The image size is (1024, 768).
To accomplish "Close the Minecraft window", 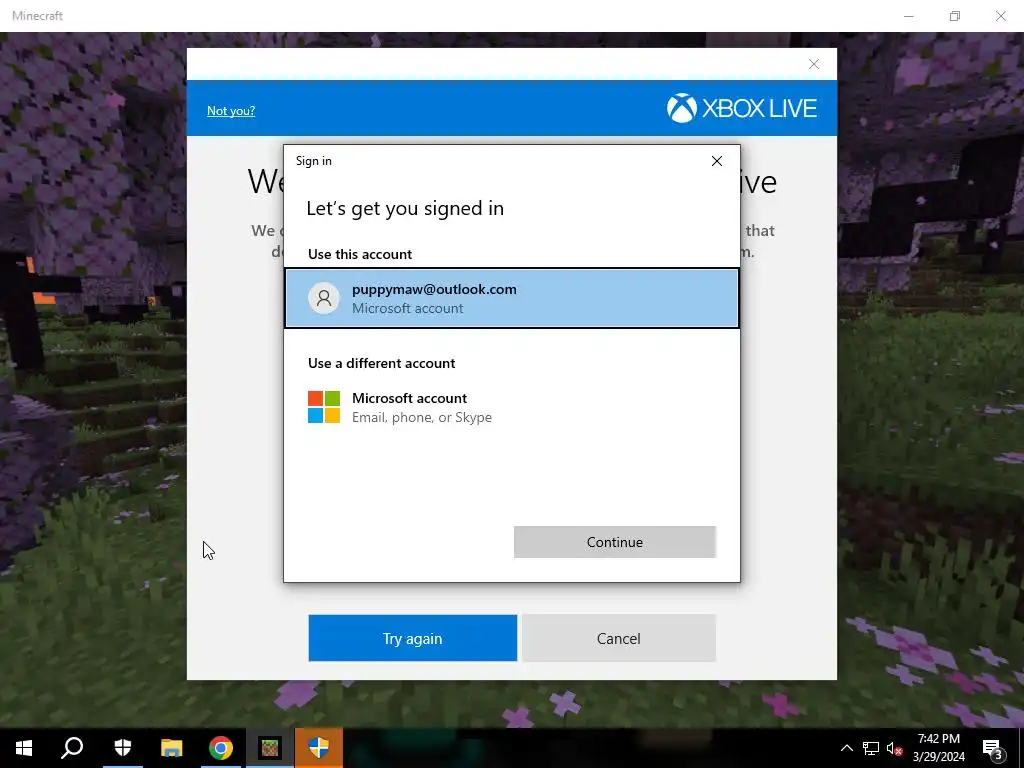I will coord(1000,16).
